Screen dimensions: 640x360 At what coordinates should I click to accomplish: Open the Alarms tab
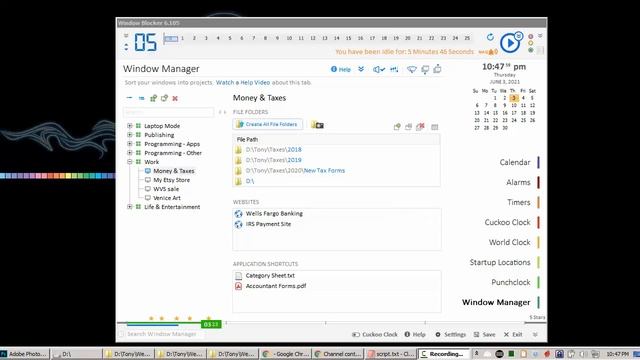[x=518, y=182]
